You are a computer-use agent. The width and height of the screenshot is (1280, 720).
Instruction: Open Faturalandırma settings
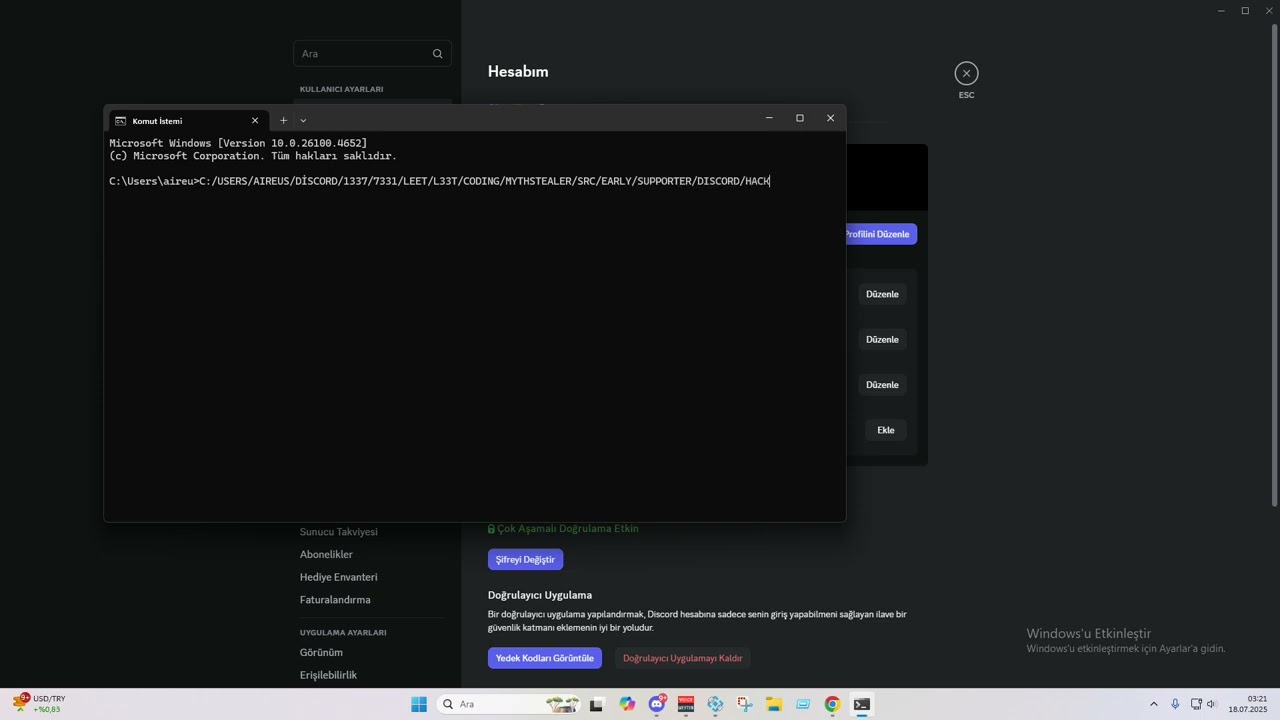pos(335,600)
